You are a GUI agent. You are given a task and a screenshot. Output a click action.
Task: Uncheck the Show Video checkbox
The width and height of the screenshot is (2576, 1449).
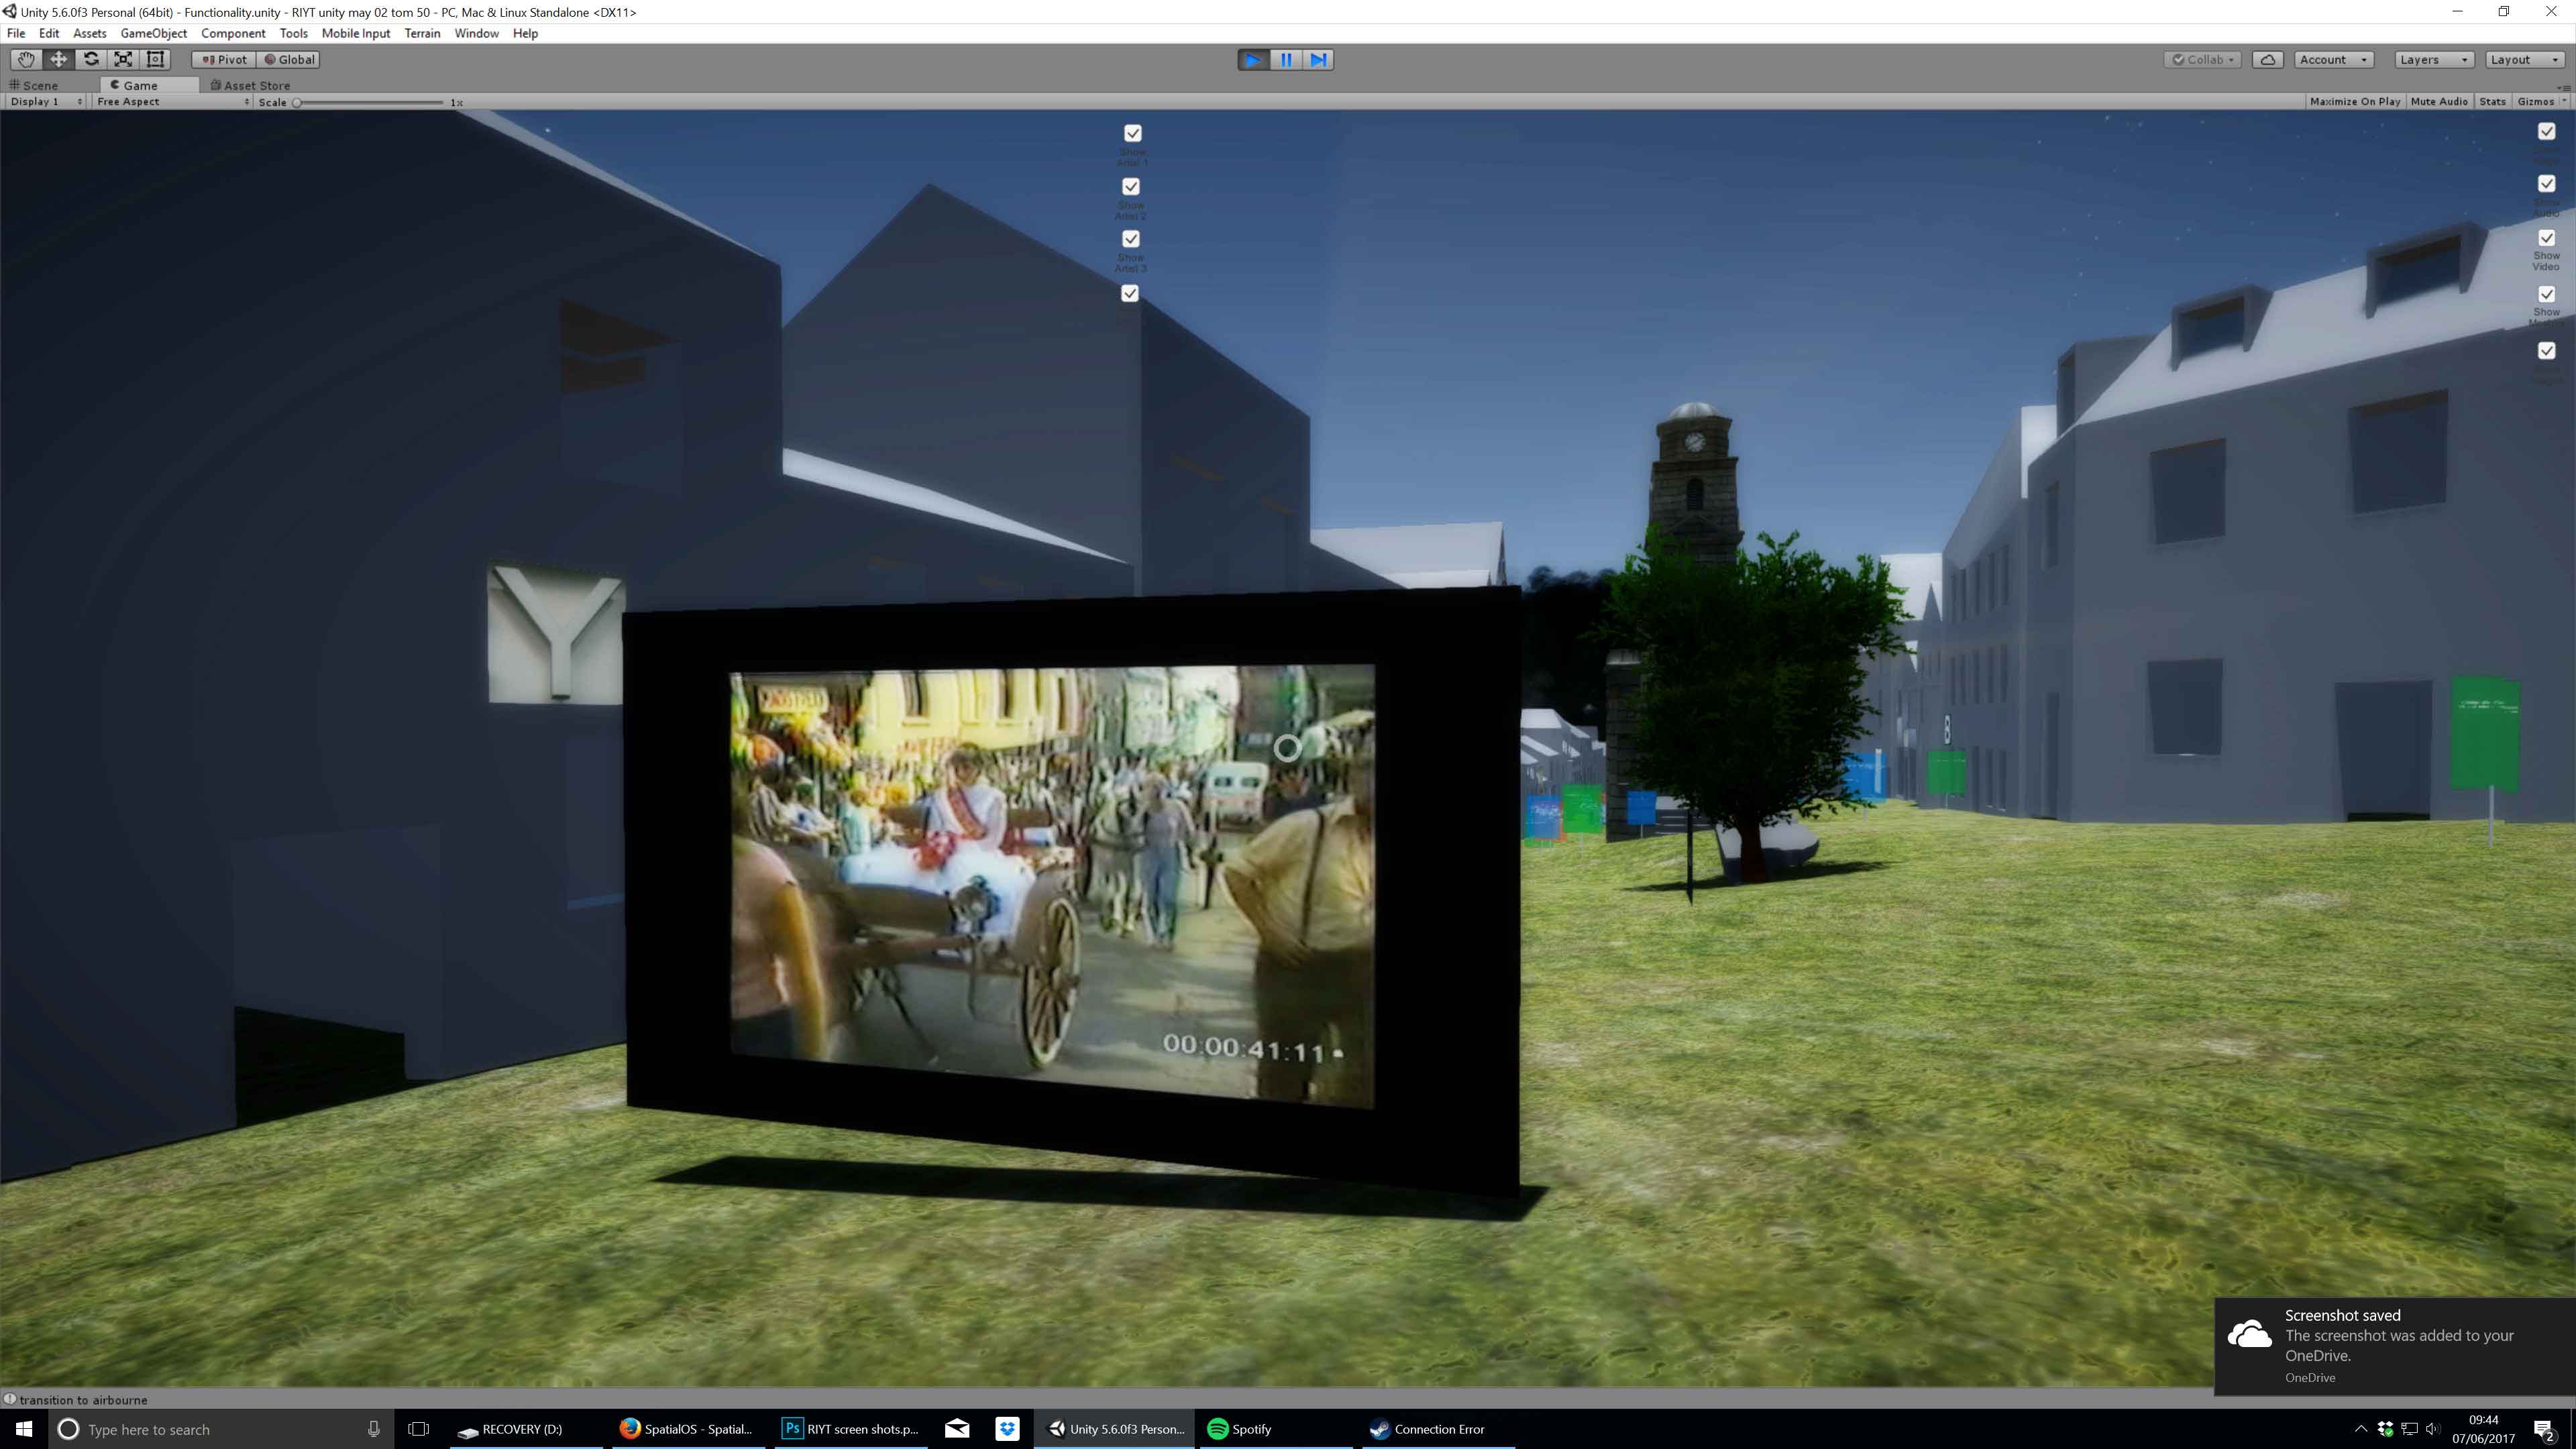click(x=2546, y=238)
